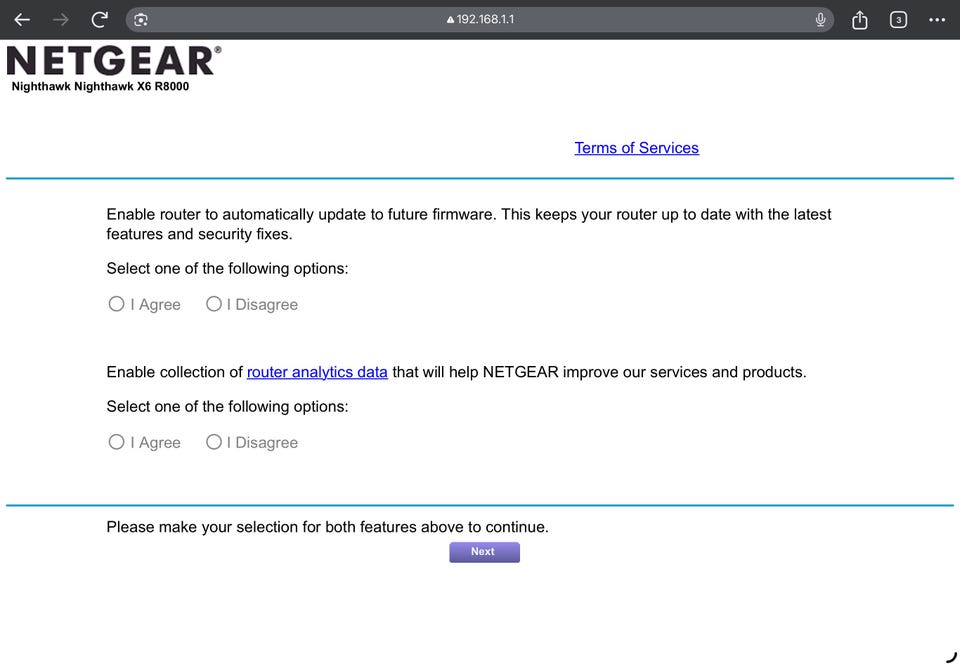Click the 192.168.1.1 address bar
The width and height of the screenshot is (960, 666).
pos(479,20)
